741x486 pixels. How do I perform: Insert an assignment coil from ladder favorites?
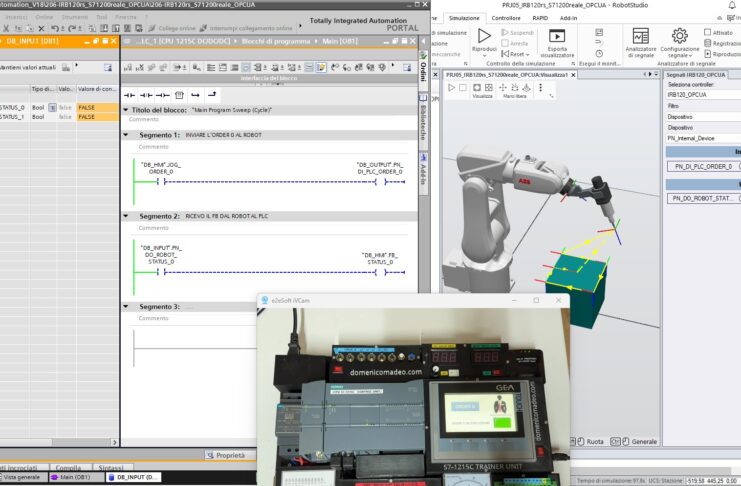(x=163, y=95)
